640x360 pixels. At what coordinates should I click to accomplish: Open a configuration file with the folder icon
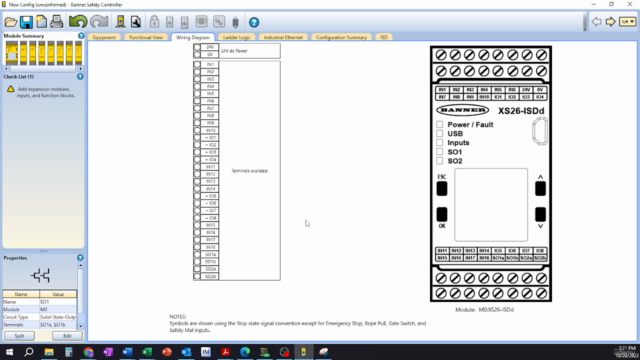(11, 22)
